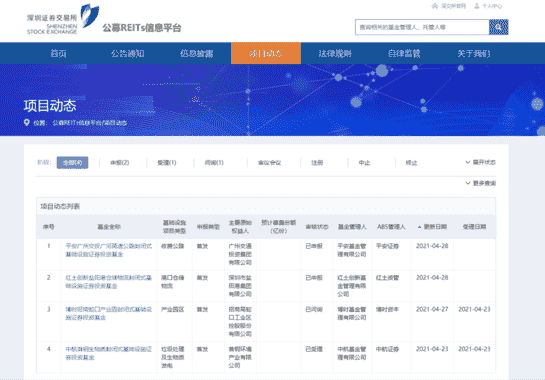
Task: Click the person icon beside 个人中心
Action: click(x=477, y=6)
